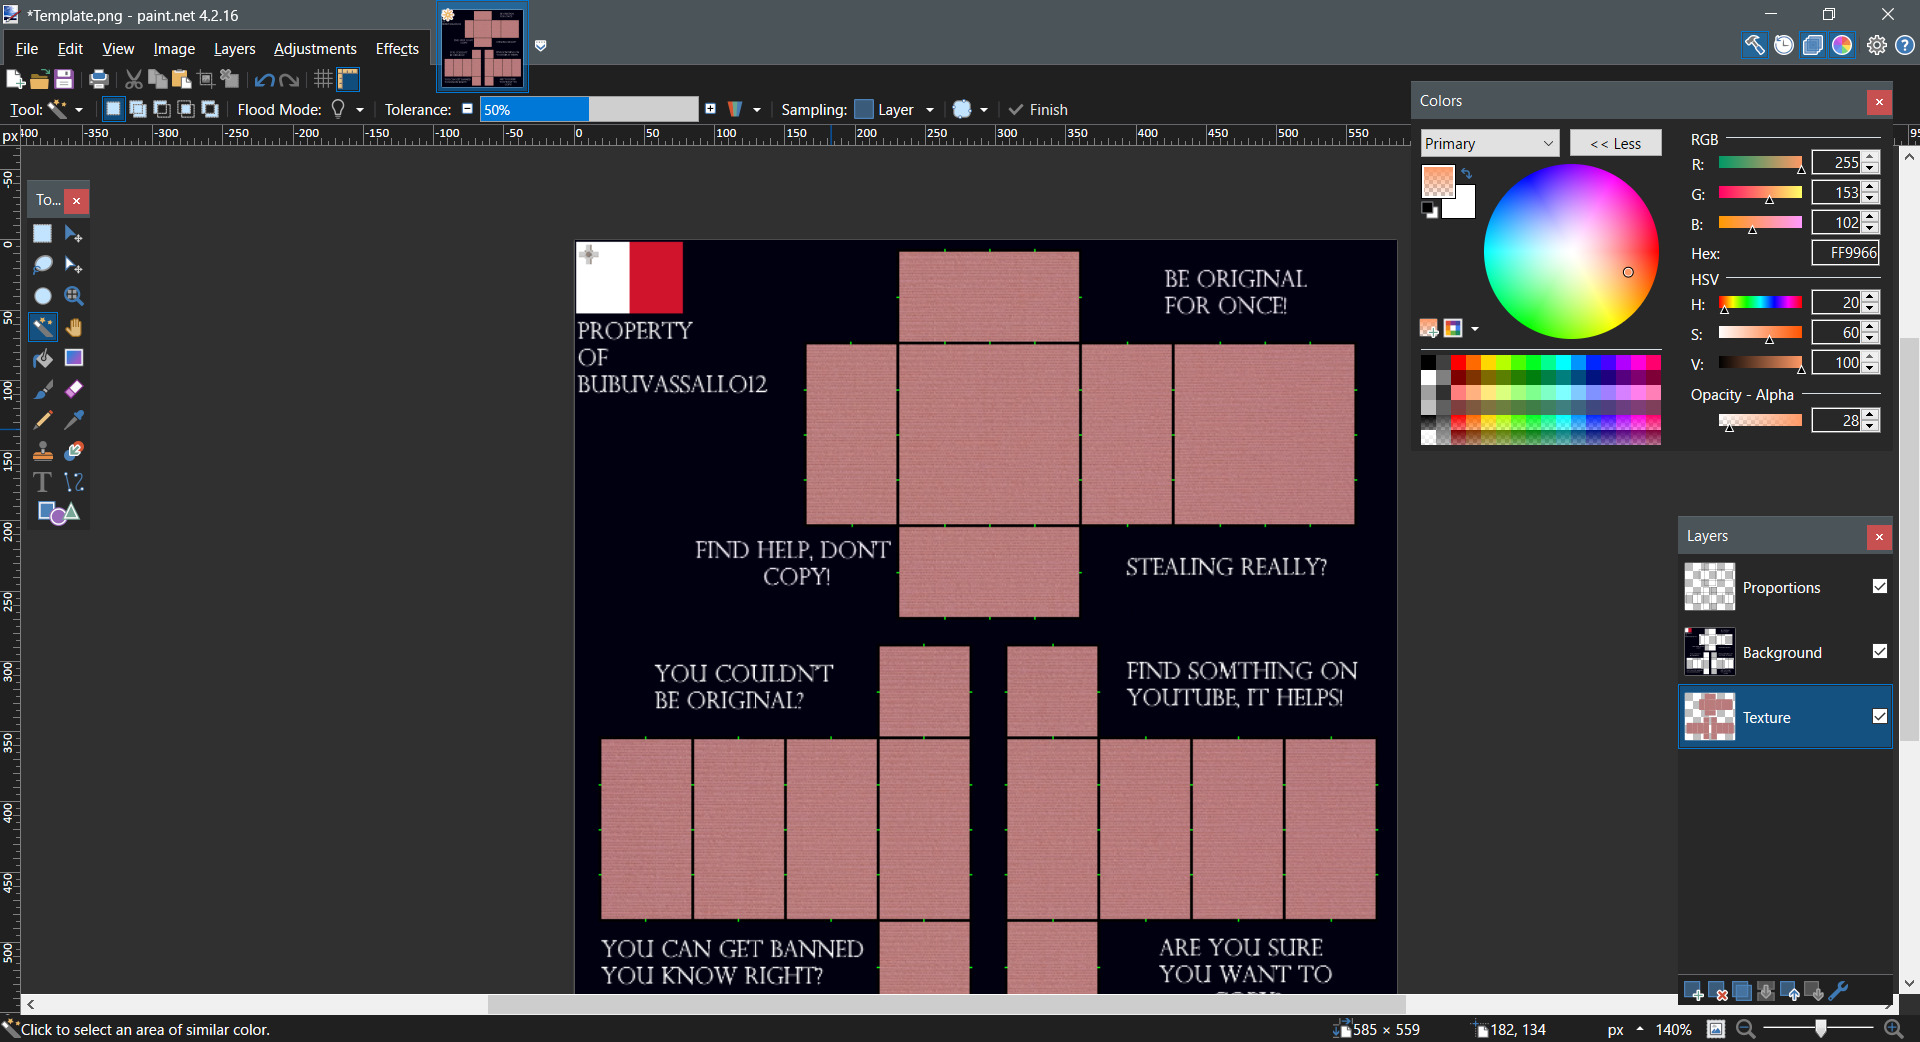Viewport: 1920px width, 1042px height.
Task: Undo the last action
Action: point(264,80)
